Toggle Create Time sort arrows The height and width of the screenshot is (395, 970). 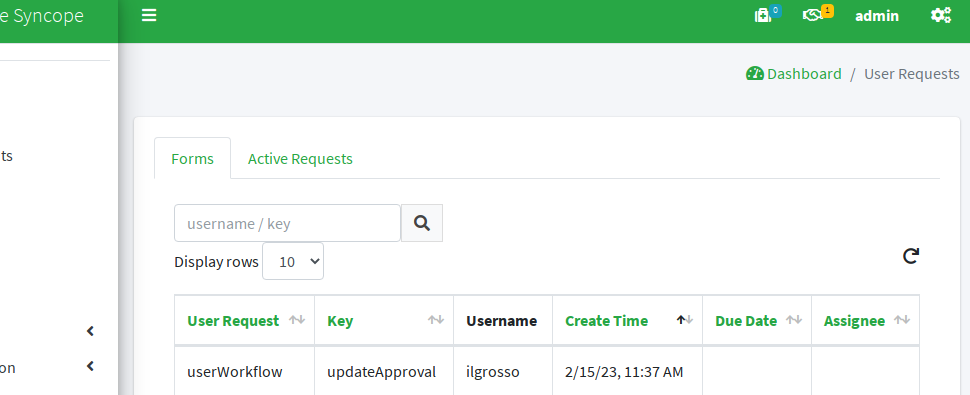click(x=685, y=320)
